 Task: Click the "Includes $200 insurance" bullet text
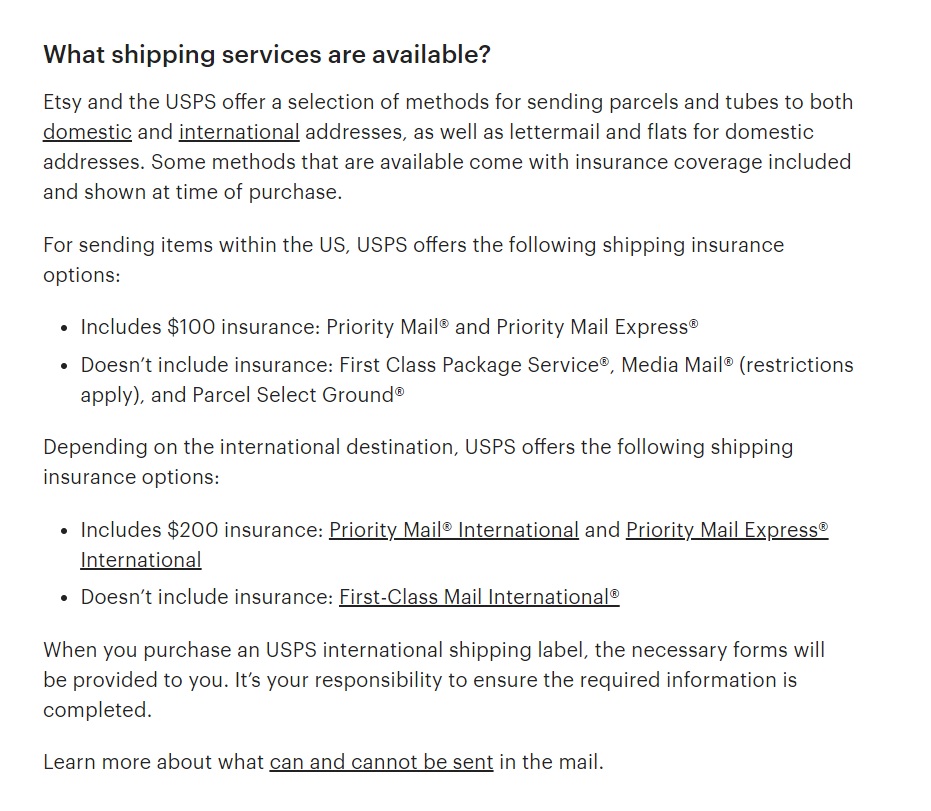click(200, 530)
